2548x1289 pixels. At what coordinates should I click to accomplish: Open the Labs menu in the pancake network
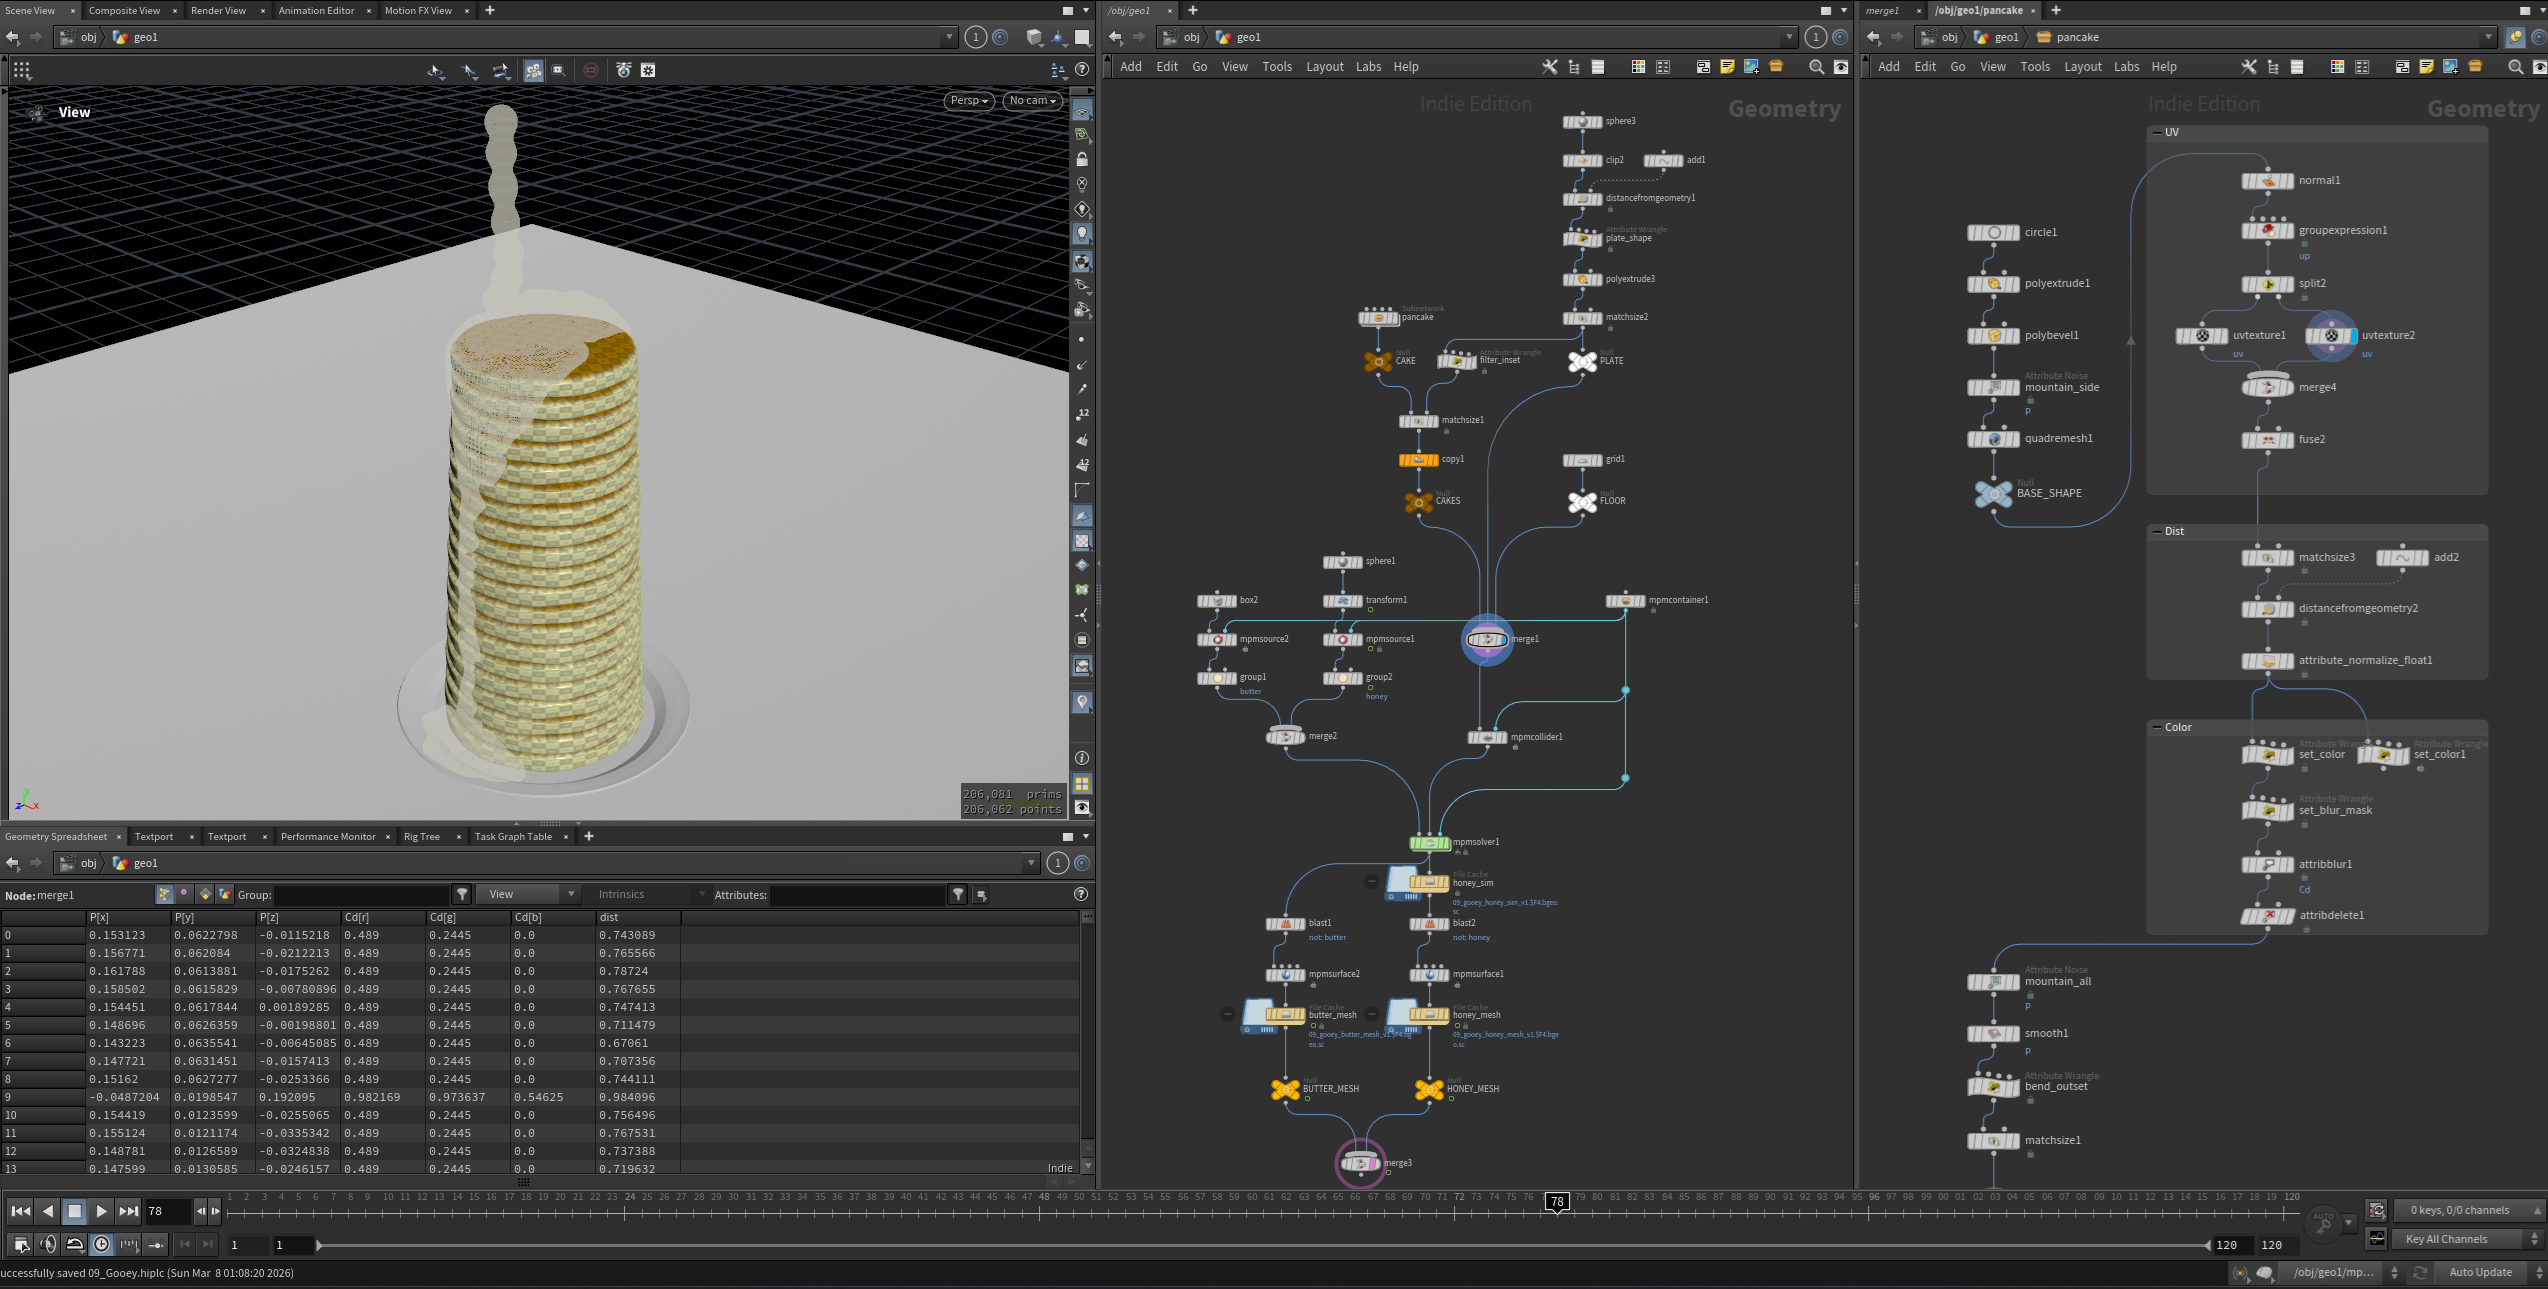pyautogui.click(x=2126, y=67)
